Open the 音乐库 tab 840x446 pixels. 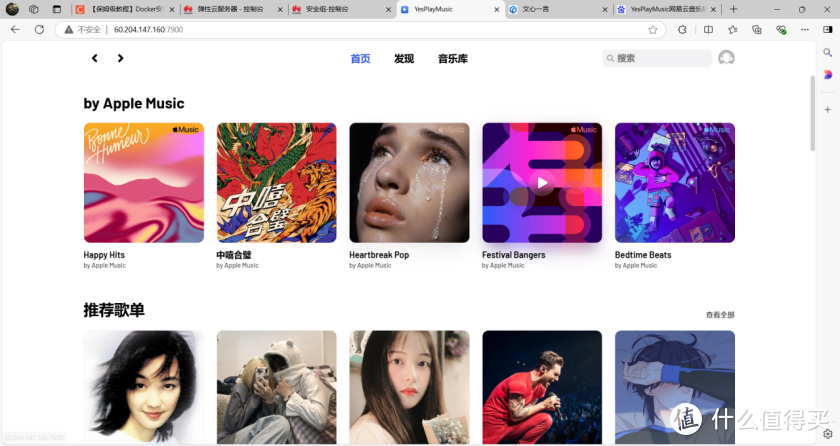(x=453, y=58)
